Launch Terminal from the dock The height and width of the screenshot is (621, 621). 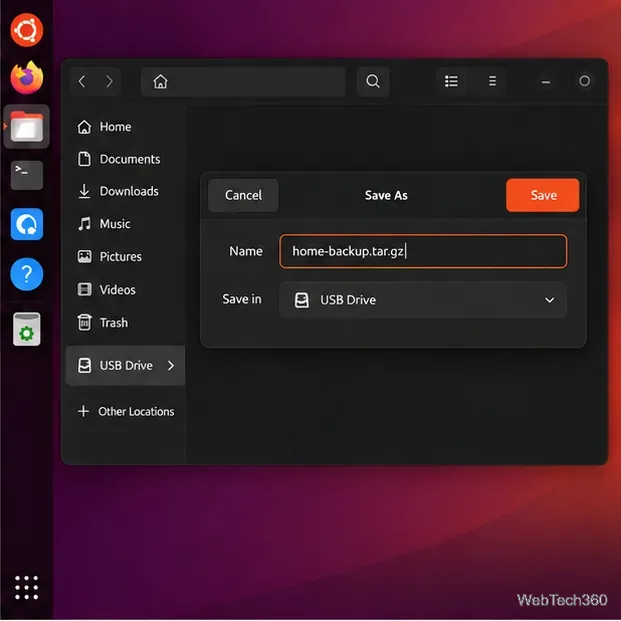(27, 175)
